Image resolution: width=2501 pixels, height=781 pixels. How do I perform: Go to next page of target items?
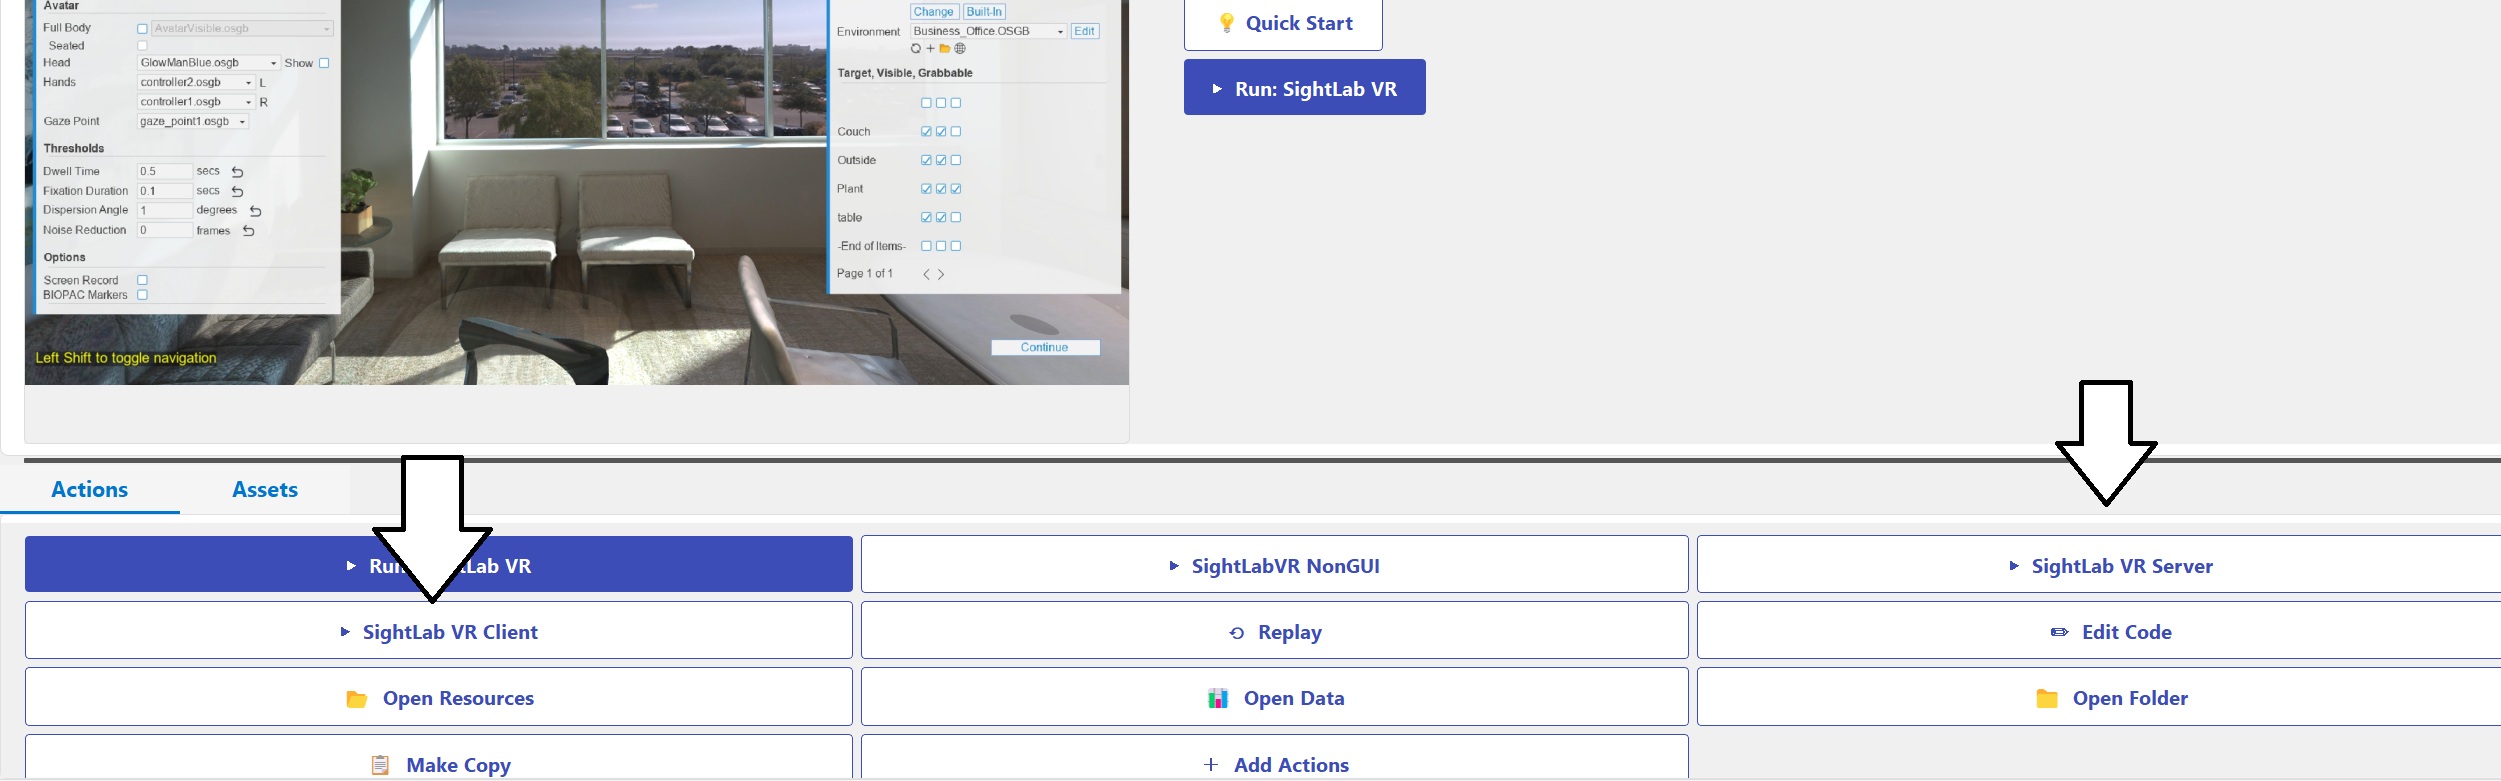click(x=941, y=274)
